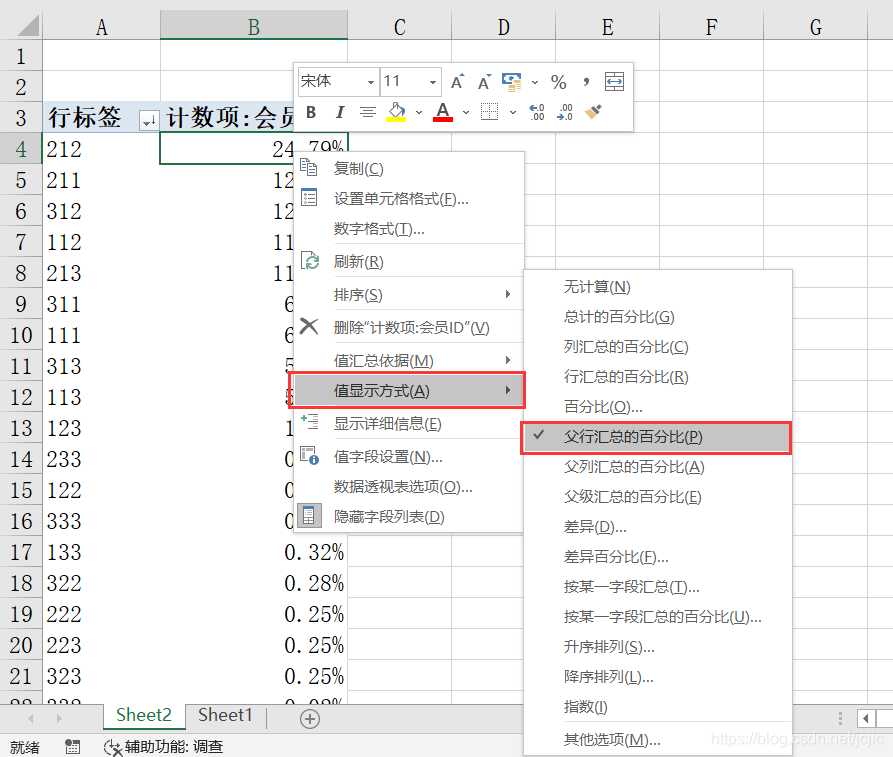This screenshot has height=757, width=893.
Task: Click the center align icon
Action: (x=368, y=112)
